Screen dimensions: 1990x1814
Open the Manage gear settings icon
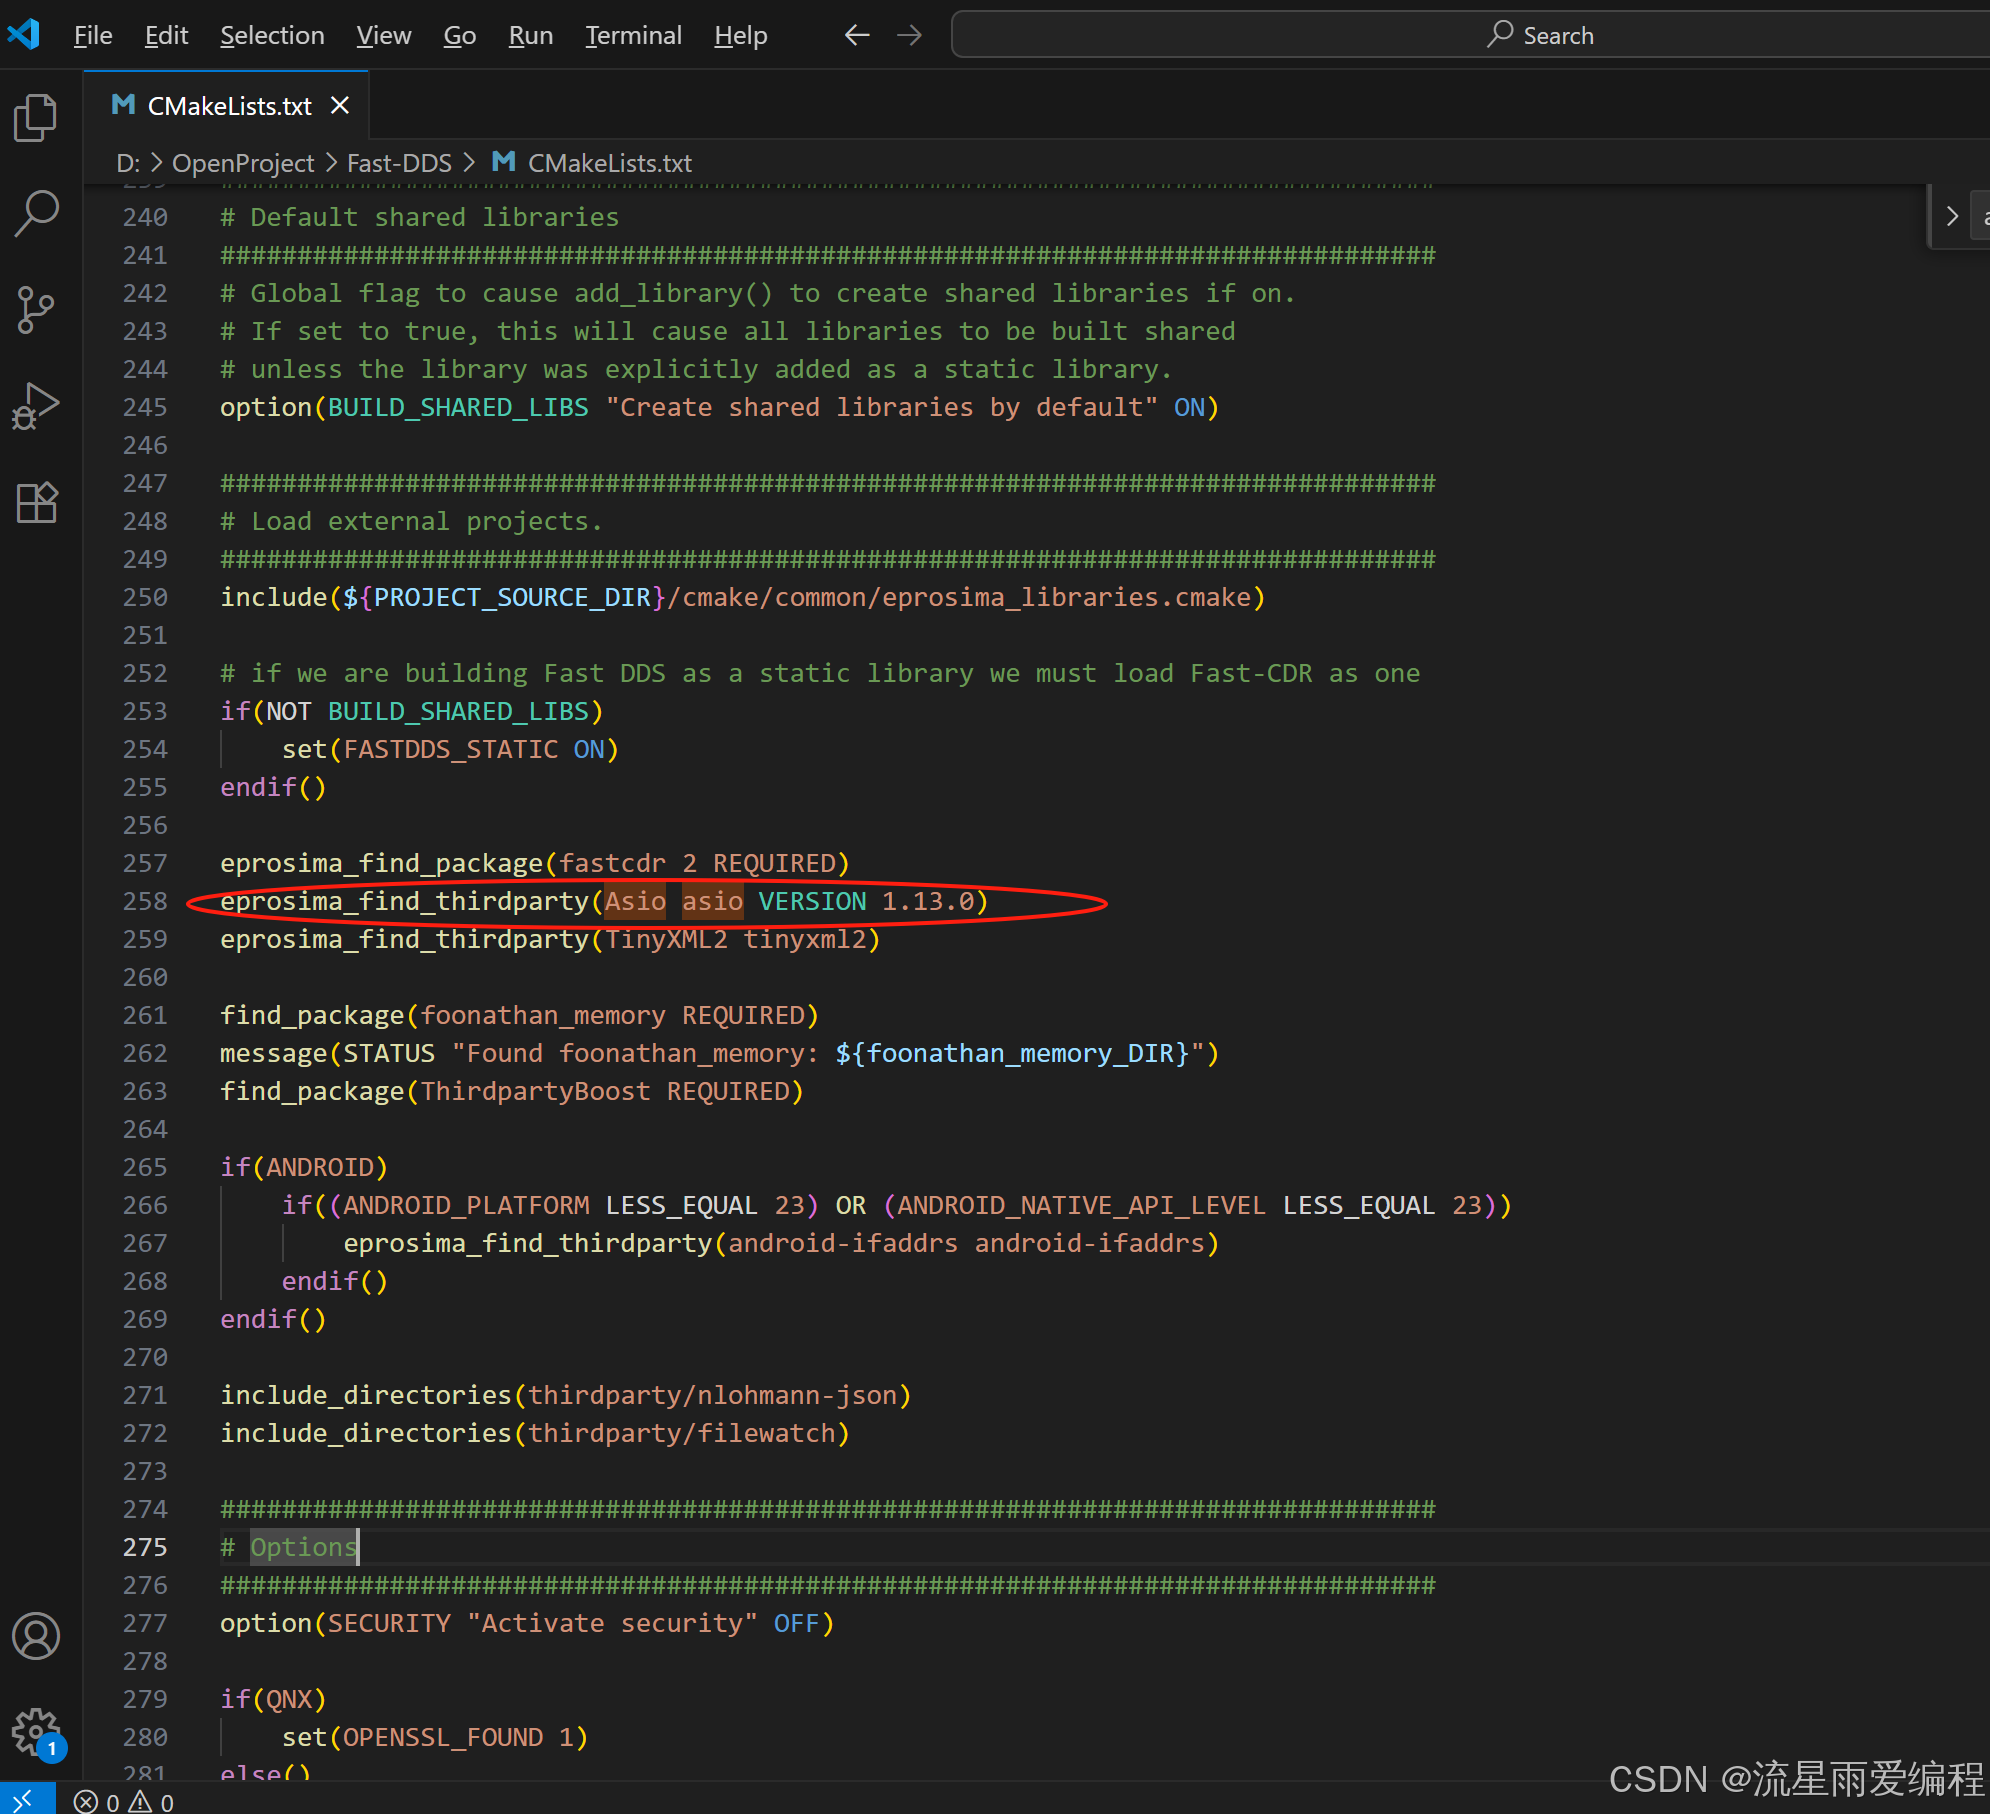[36, 1730]
